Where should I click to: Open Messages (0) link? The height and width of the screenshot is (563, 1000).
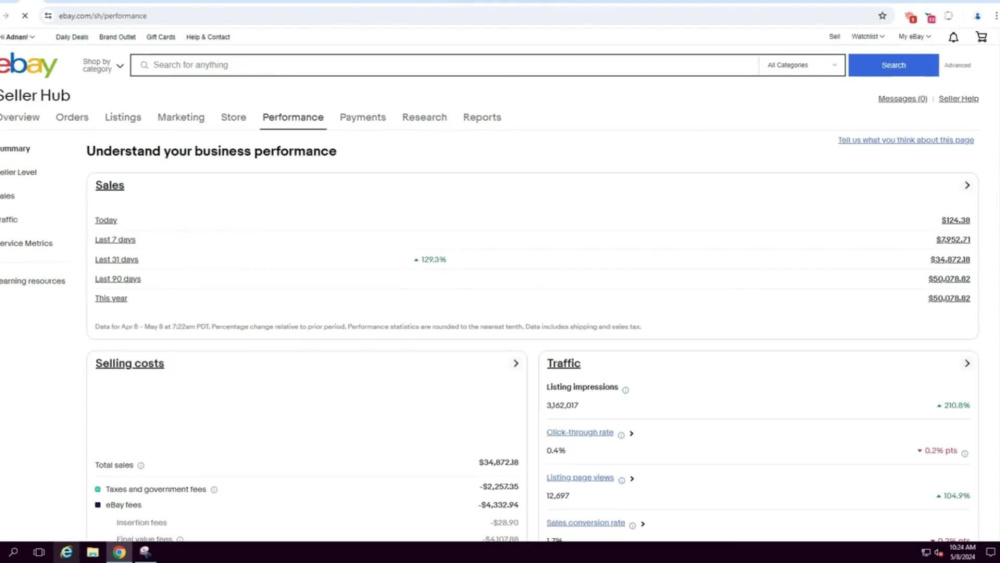click(x=902, y=99)
